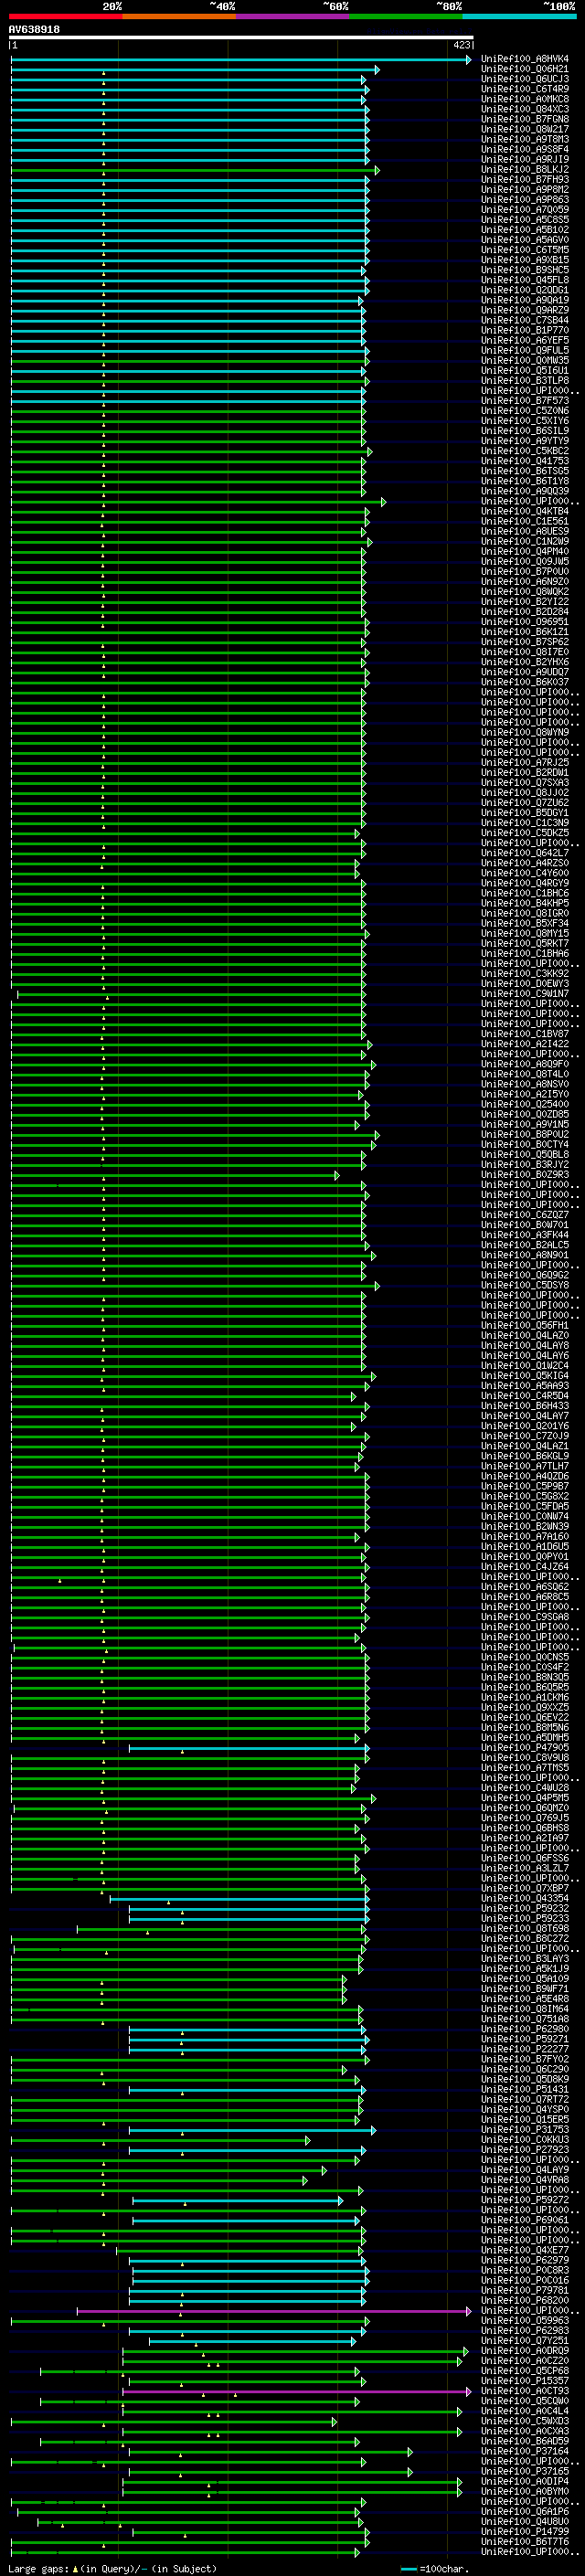Open hit UniRef100_A8HVK4
Image resolution: width=585 pixels, height=2576 pixels.
point(525,59)
